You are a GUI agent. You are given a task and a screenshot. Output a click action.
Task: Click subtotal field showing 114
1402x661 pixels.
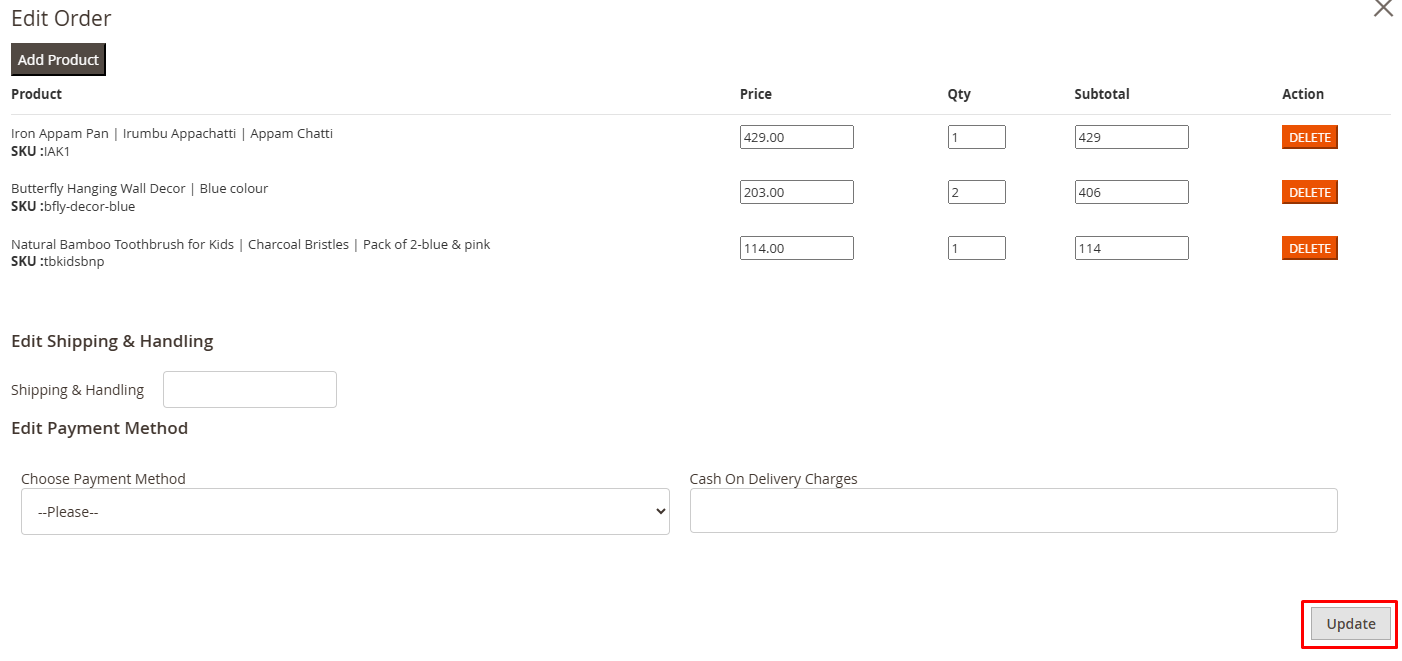tap(1132, 248)
